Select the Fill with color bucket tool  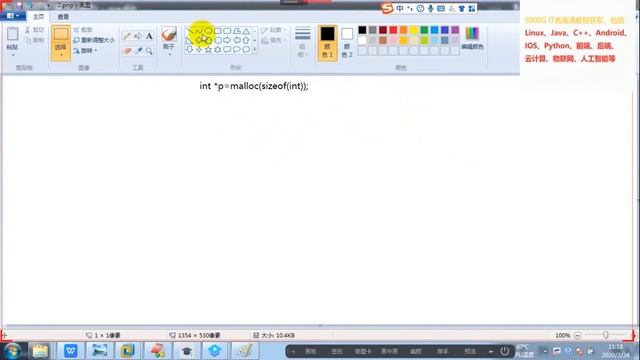tap(138, 36)
